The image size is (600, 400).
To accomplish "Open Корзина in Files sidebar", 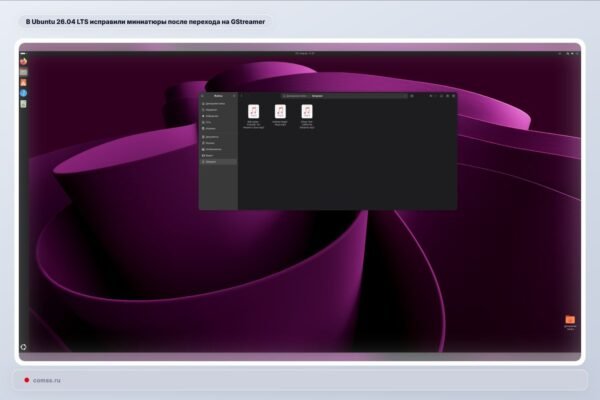I will click(x=218, y=129).
